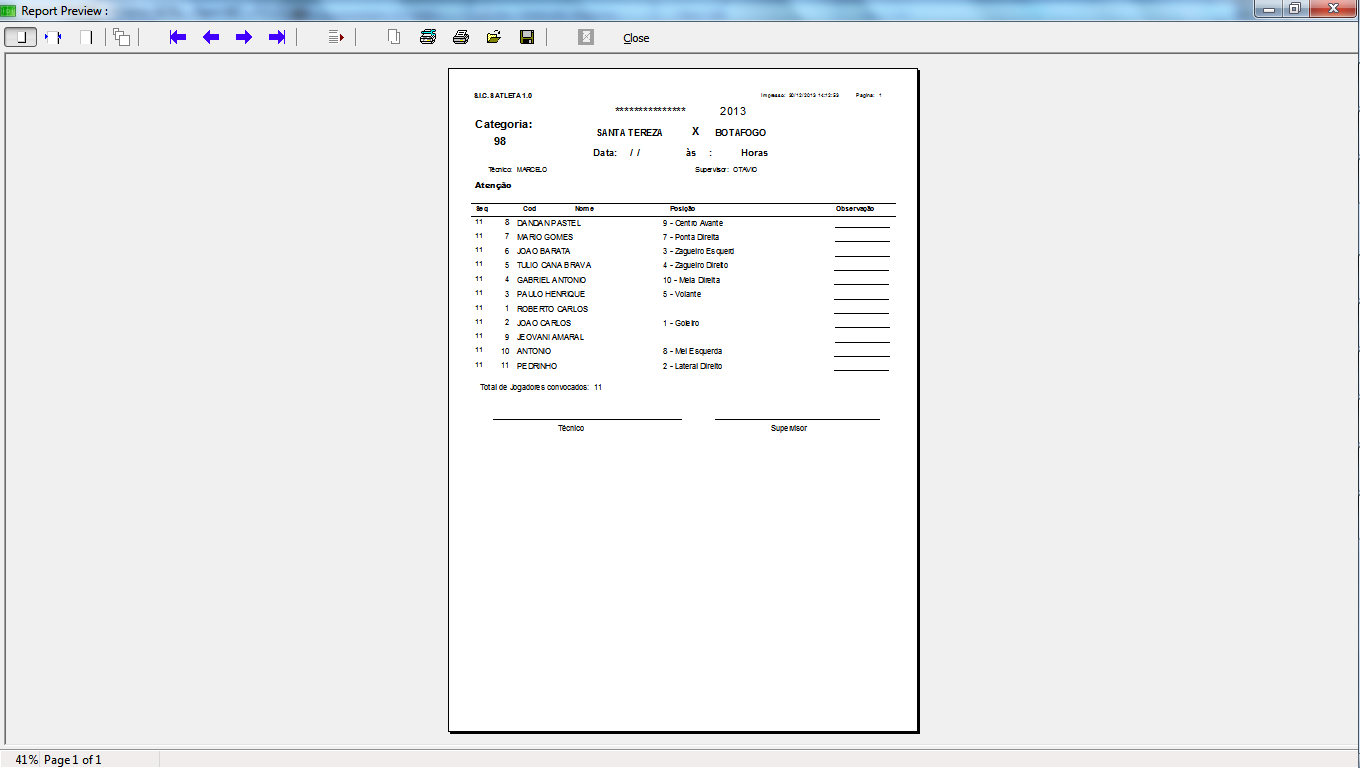Select the zoom-to-fit whole page button

[x=20, y=37]
